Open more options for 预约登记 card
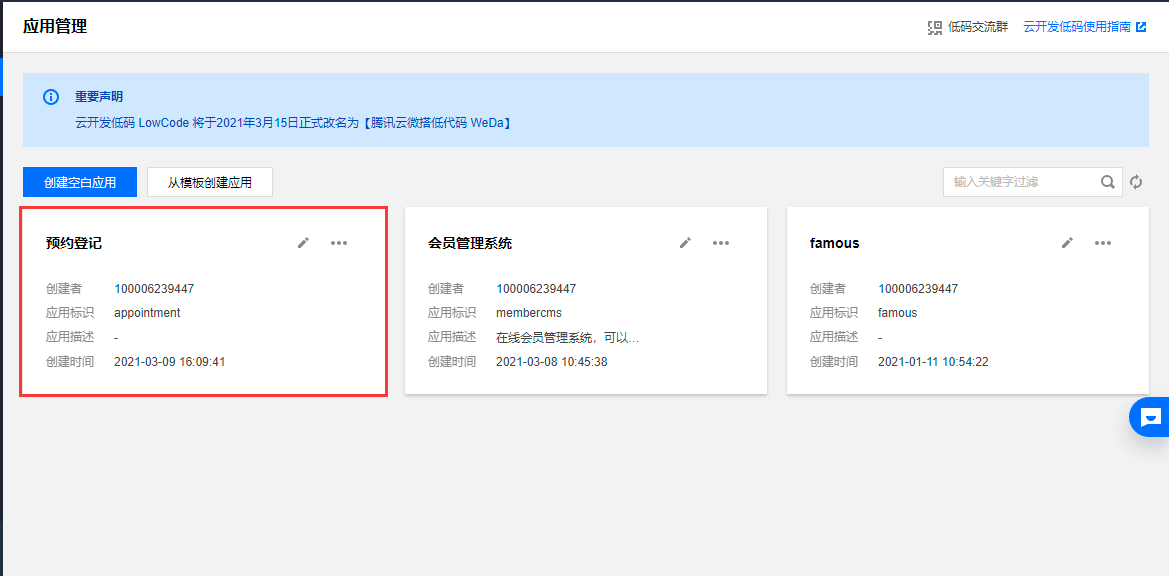 (339, 243)
